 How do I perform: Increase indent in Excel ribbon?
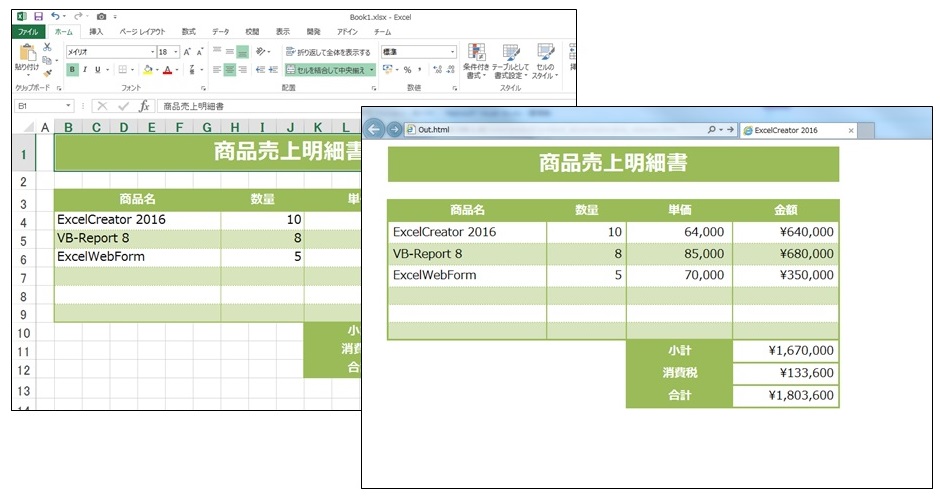[x=273, y=70]
